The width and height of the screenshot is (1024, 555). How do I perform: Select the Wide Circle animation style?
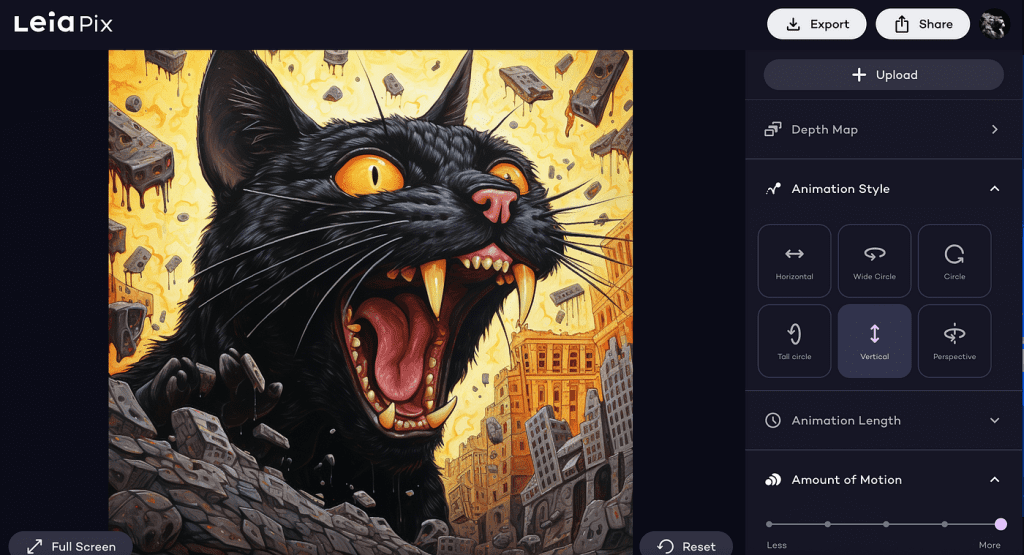point(874,261)
